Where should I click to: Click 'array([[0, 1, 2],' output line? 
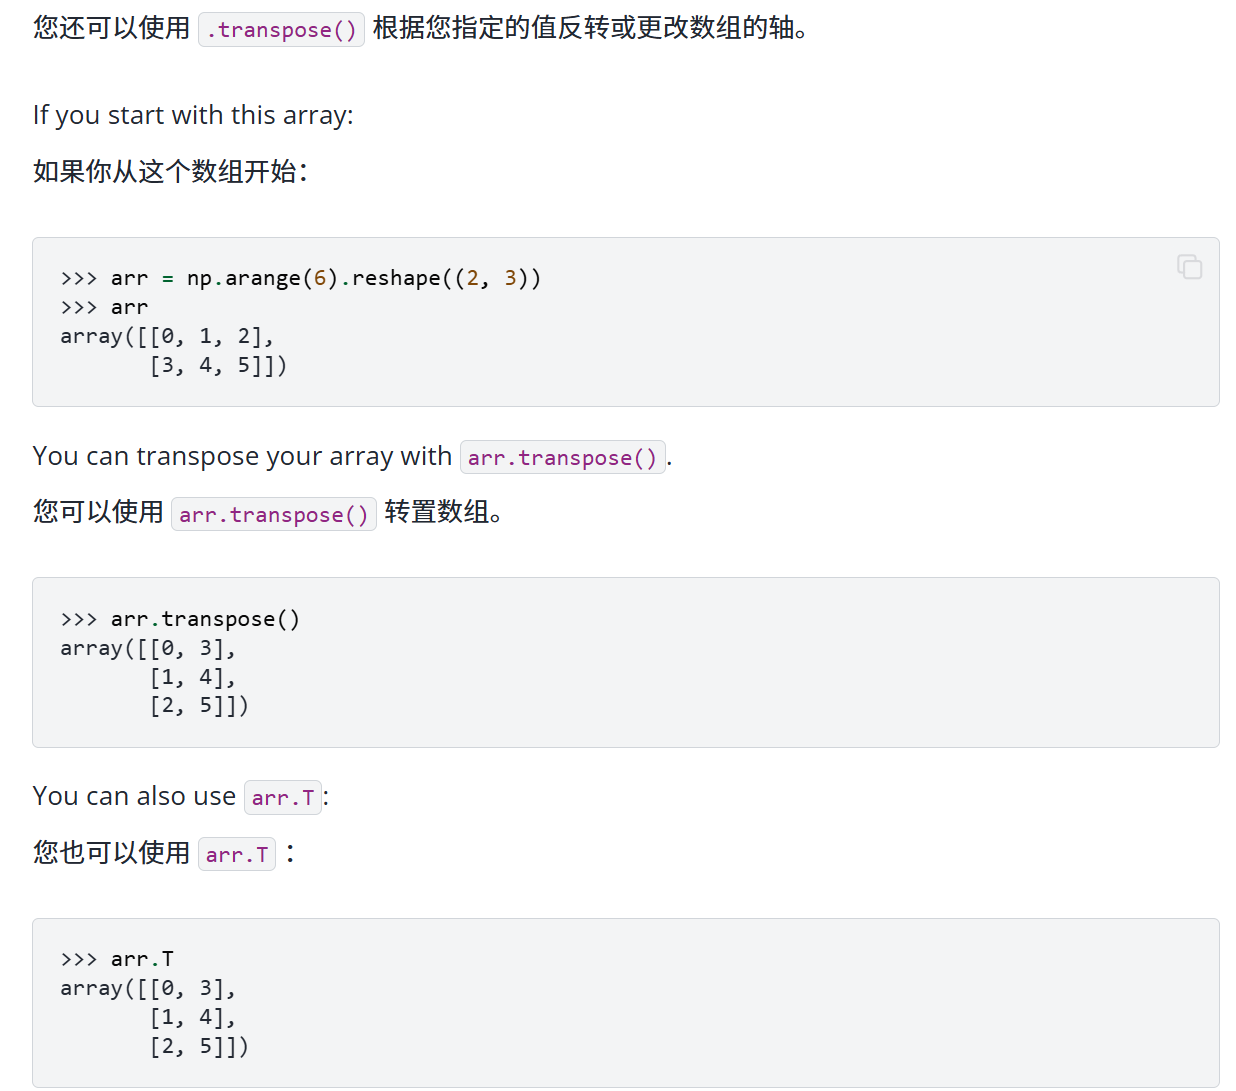167,336
